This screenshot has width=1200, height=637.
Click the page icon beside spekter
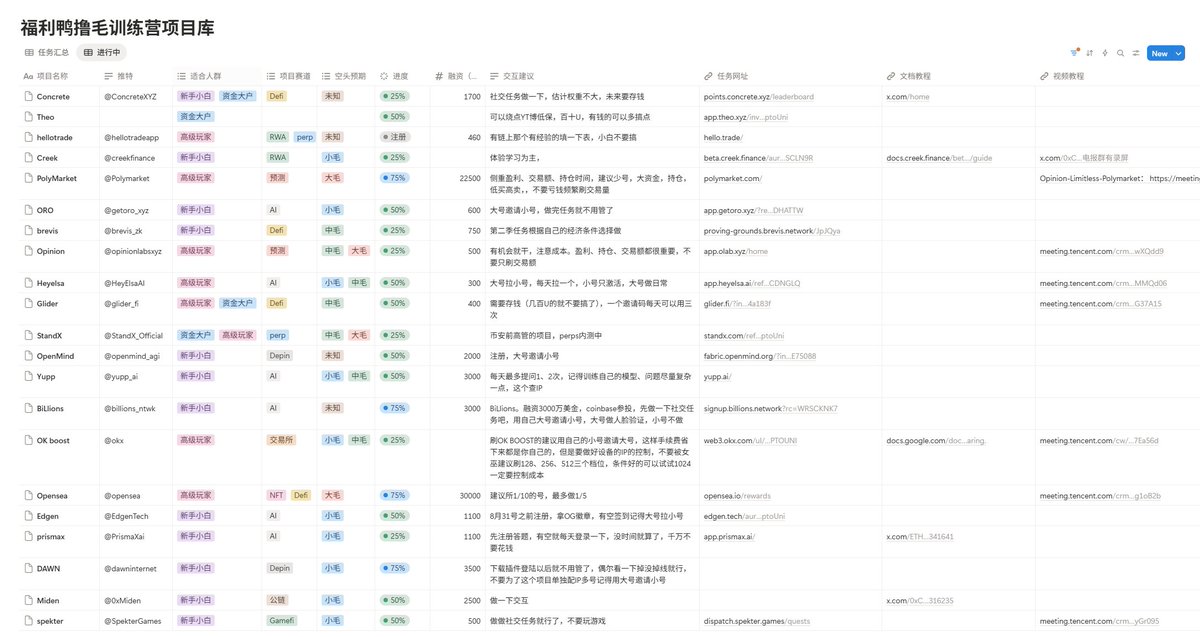28,621
